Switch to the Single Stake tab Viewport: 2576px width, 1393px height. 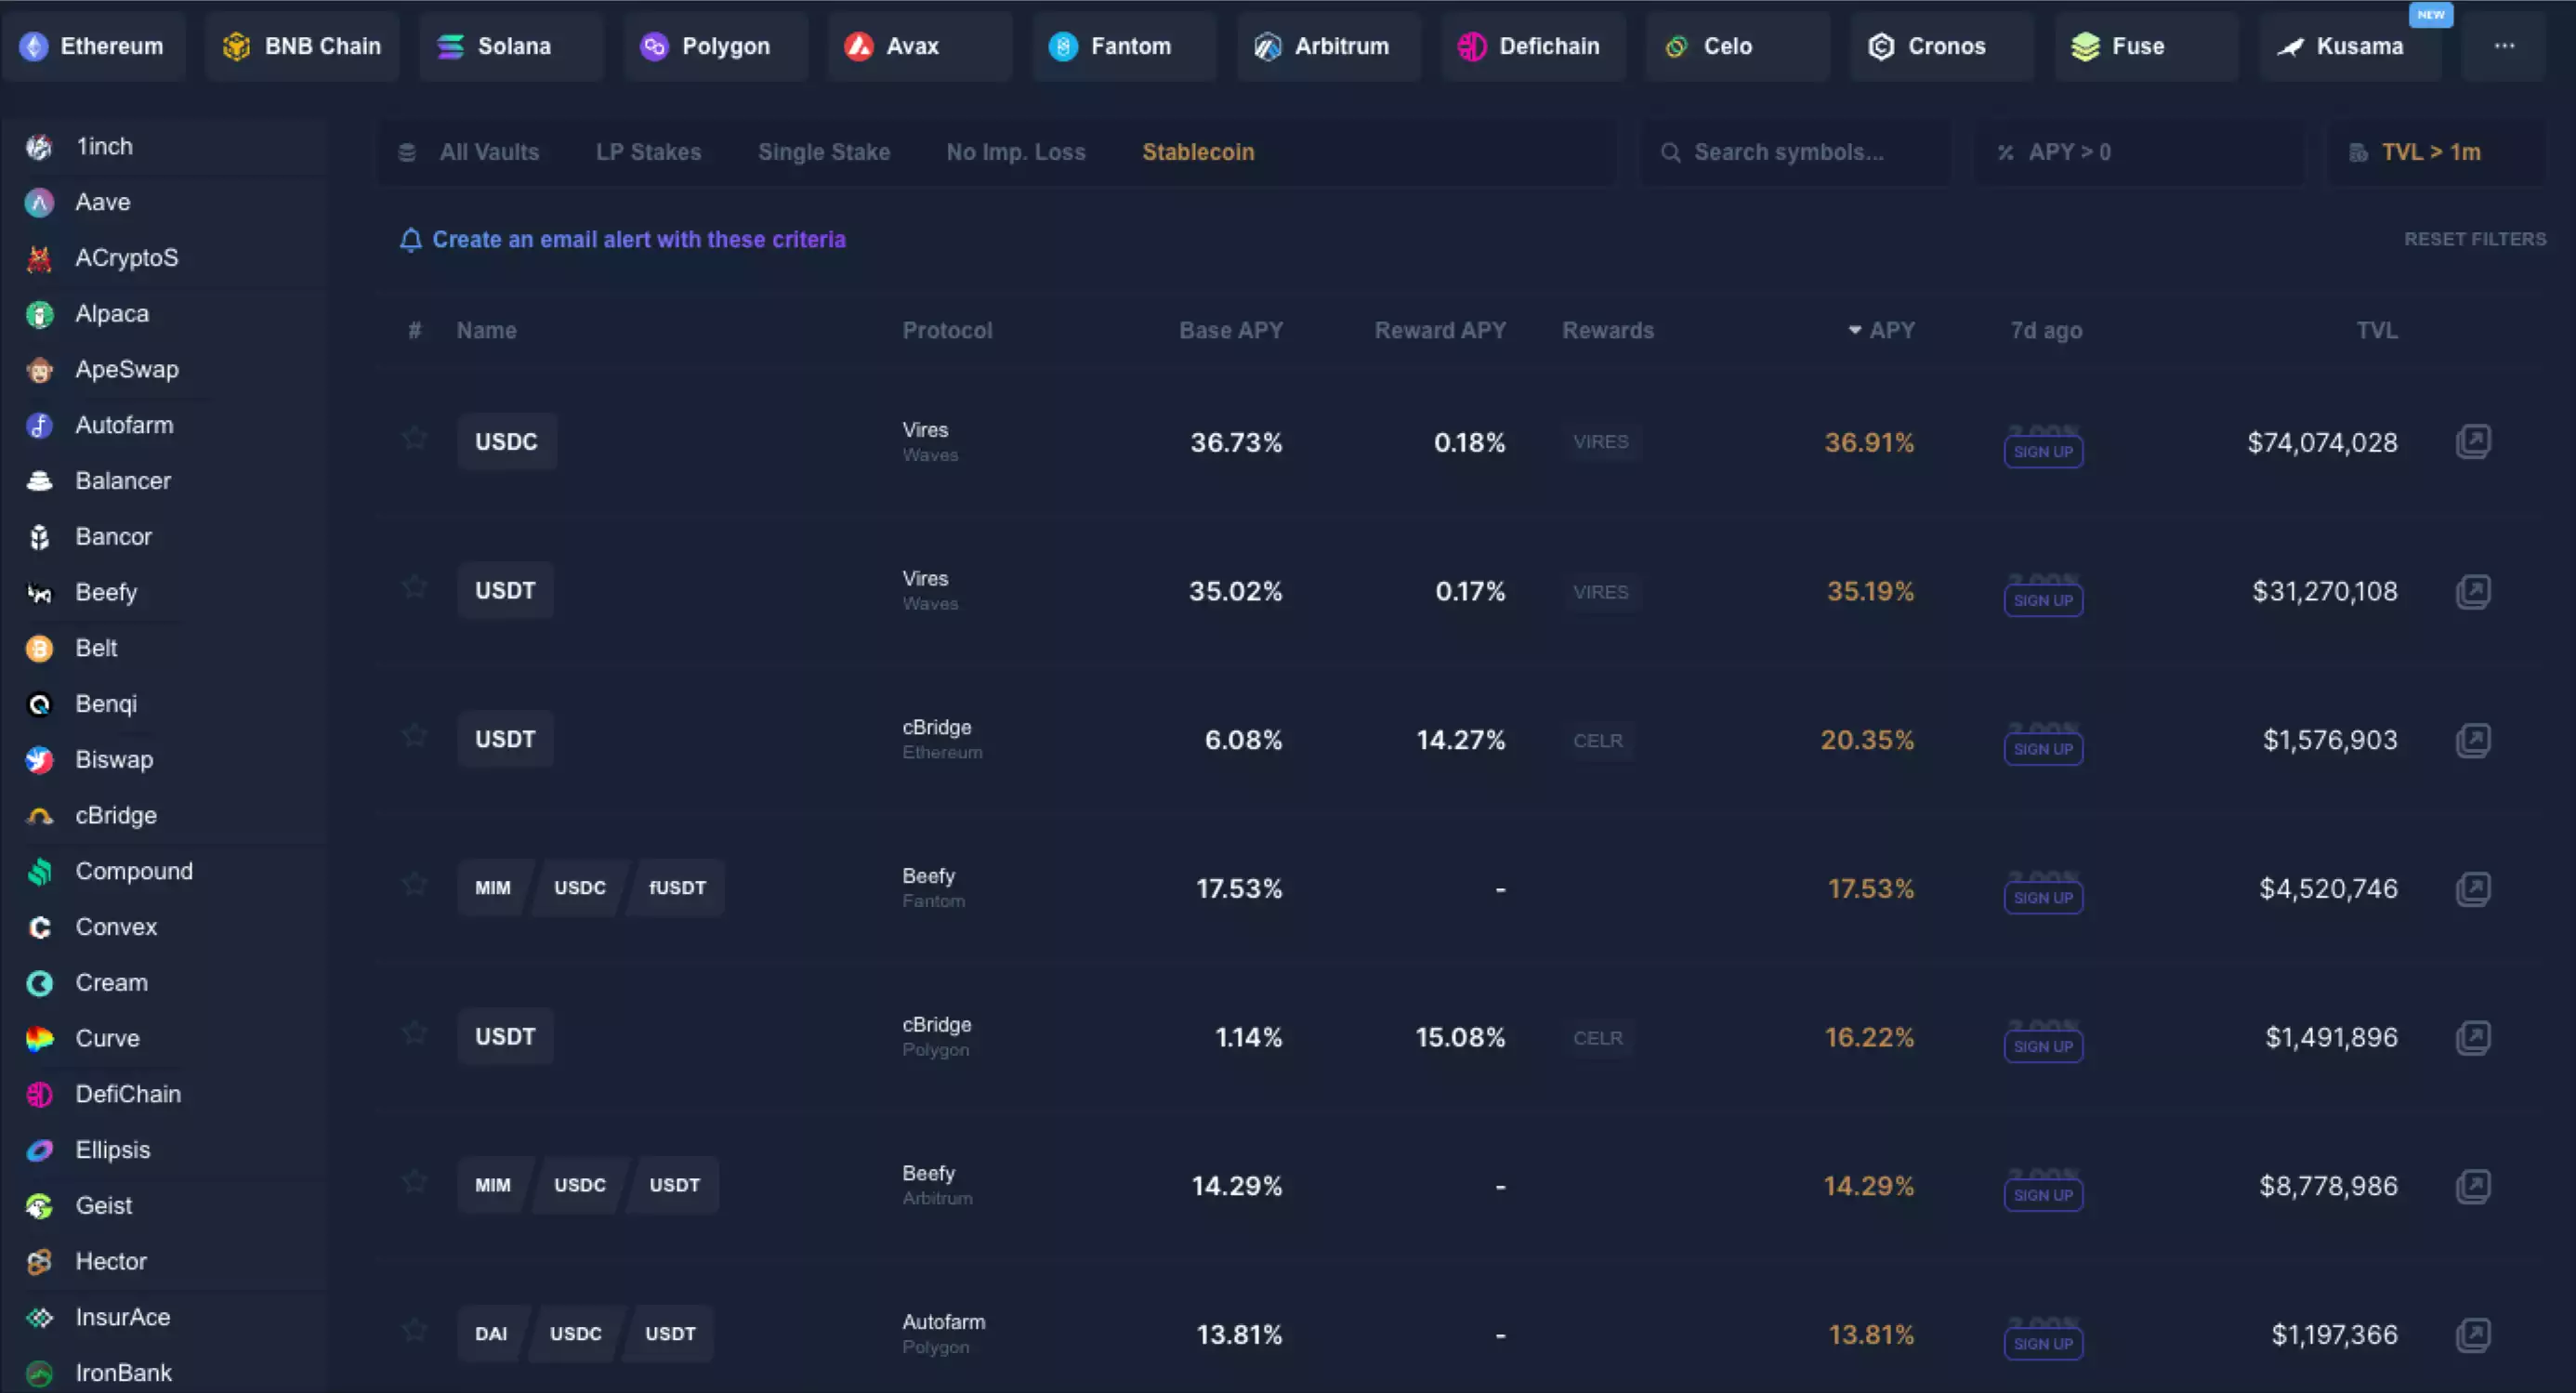point(823,152)
